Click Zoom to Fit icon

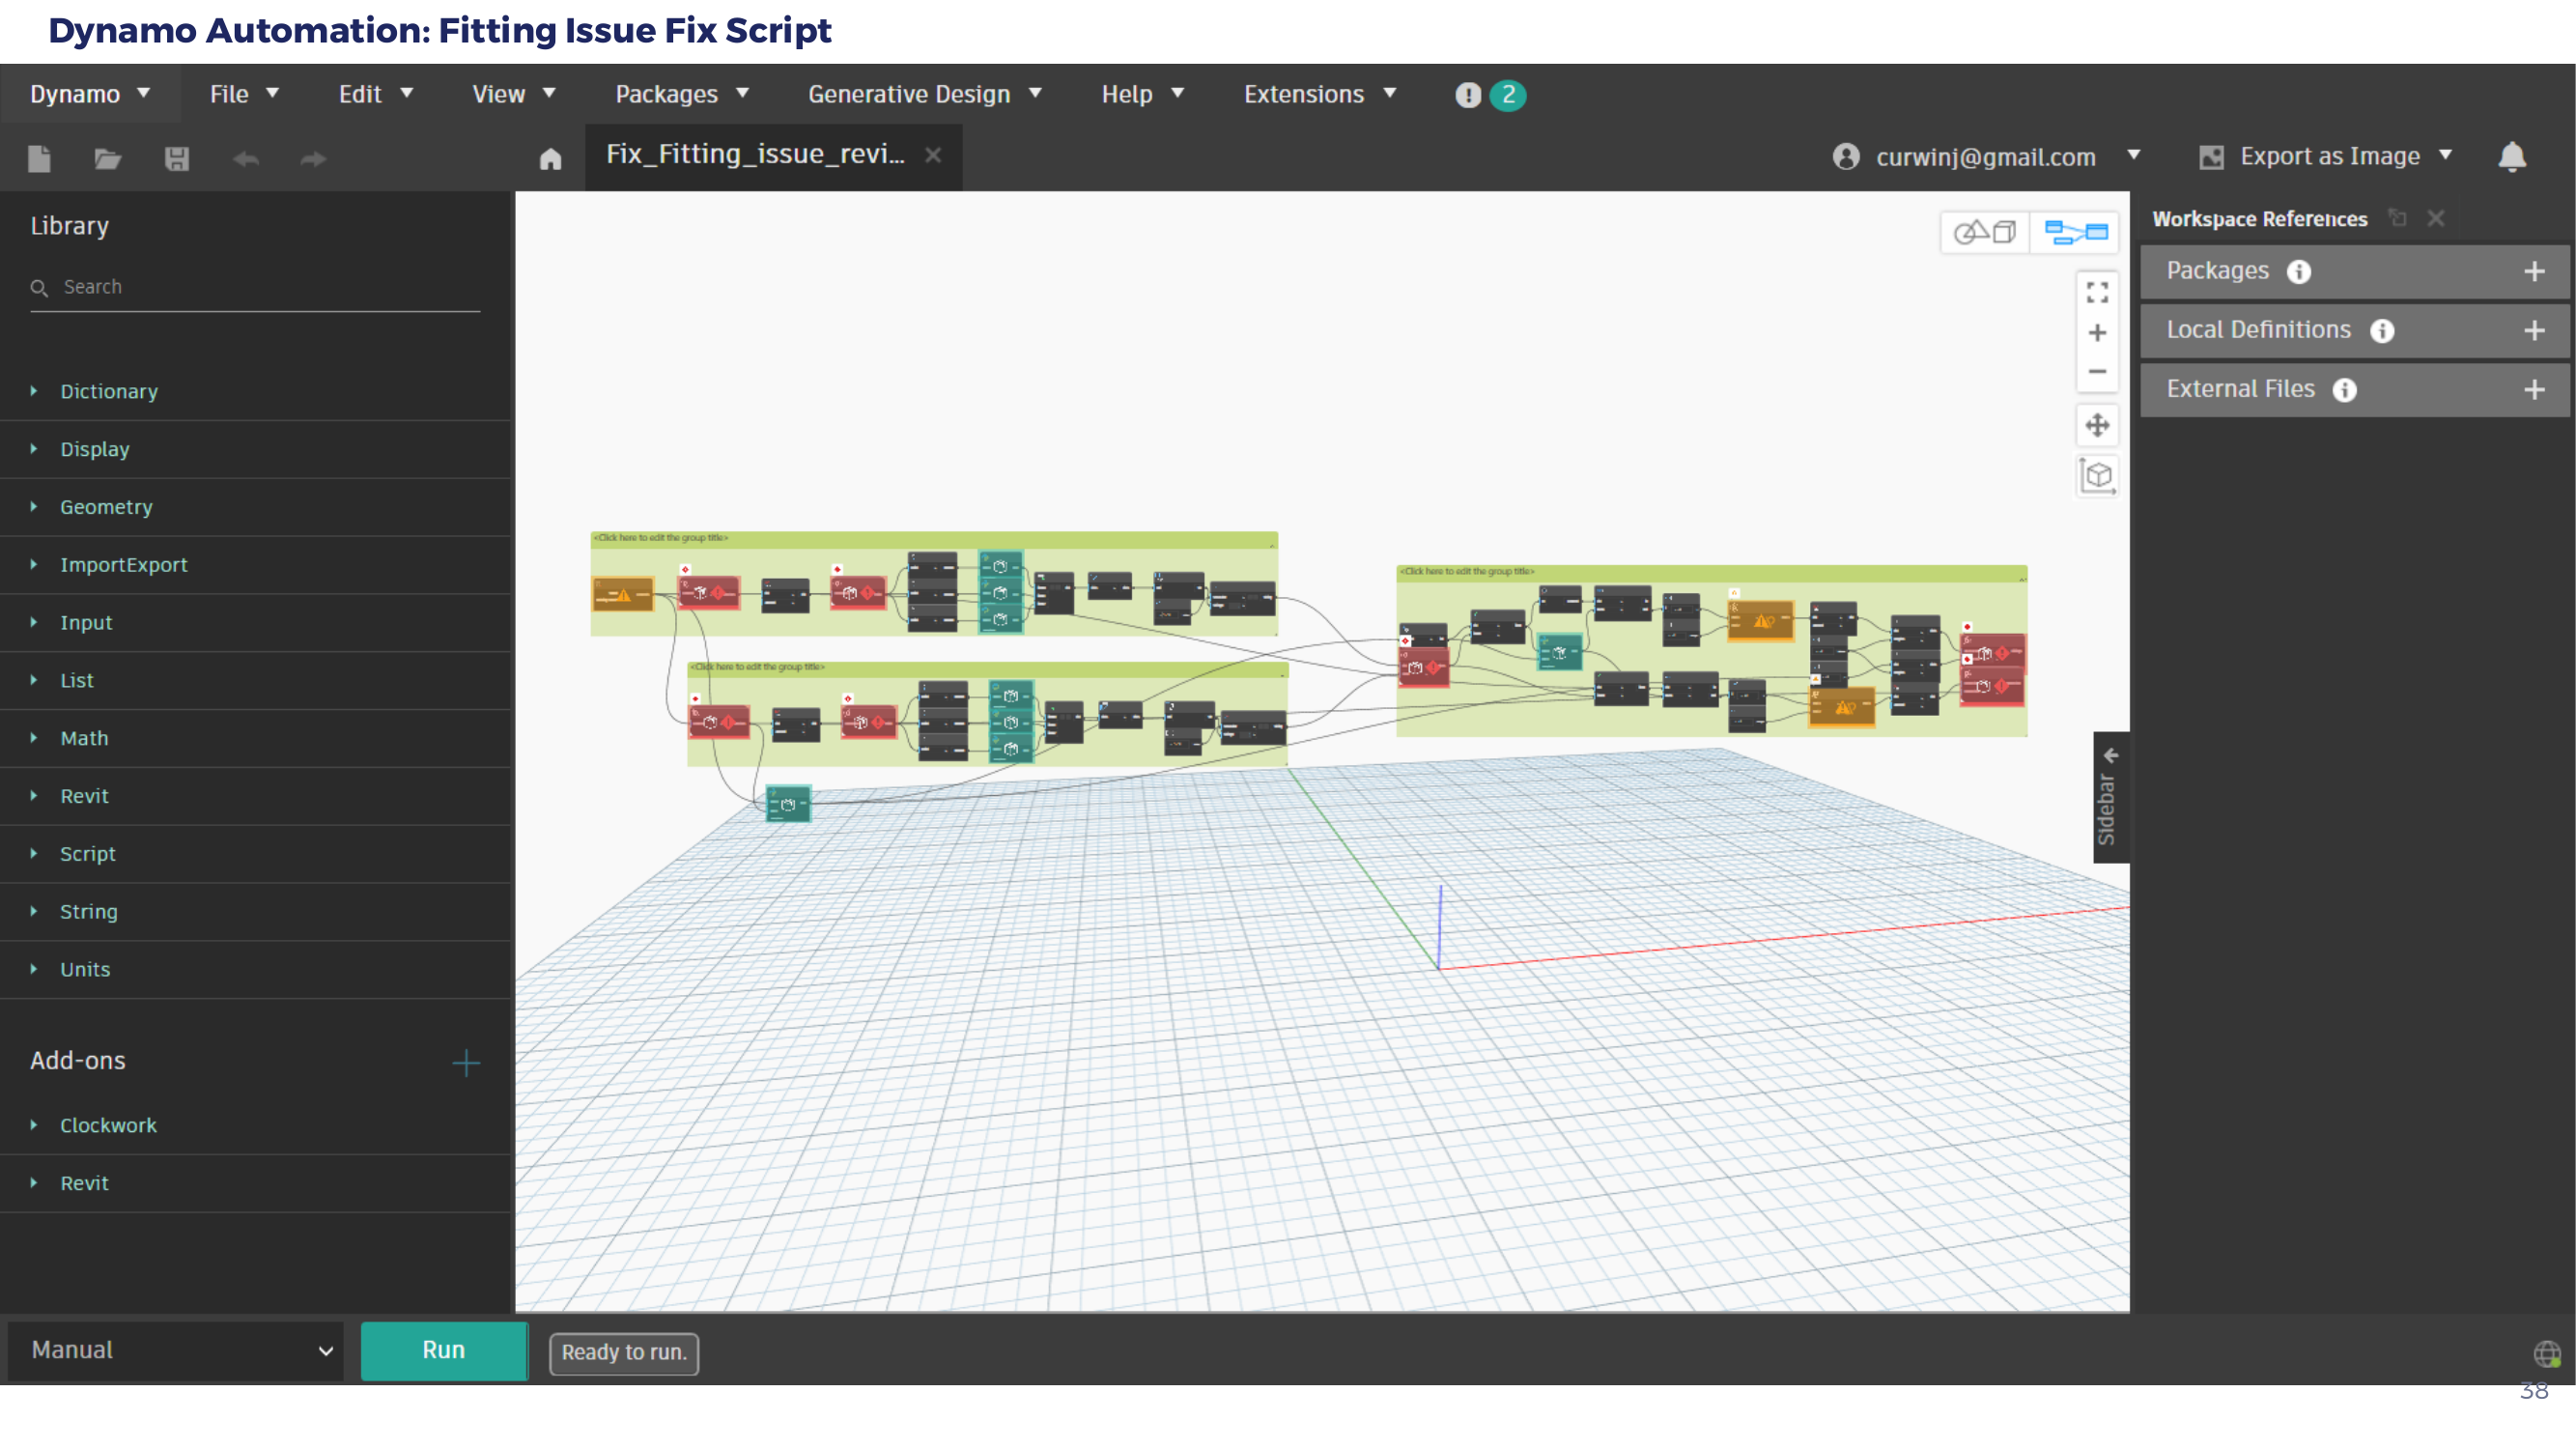click(2097, 293)
